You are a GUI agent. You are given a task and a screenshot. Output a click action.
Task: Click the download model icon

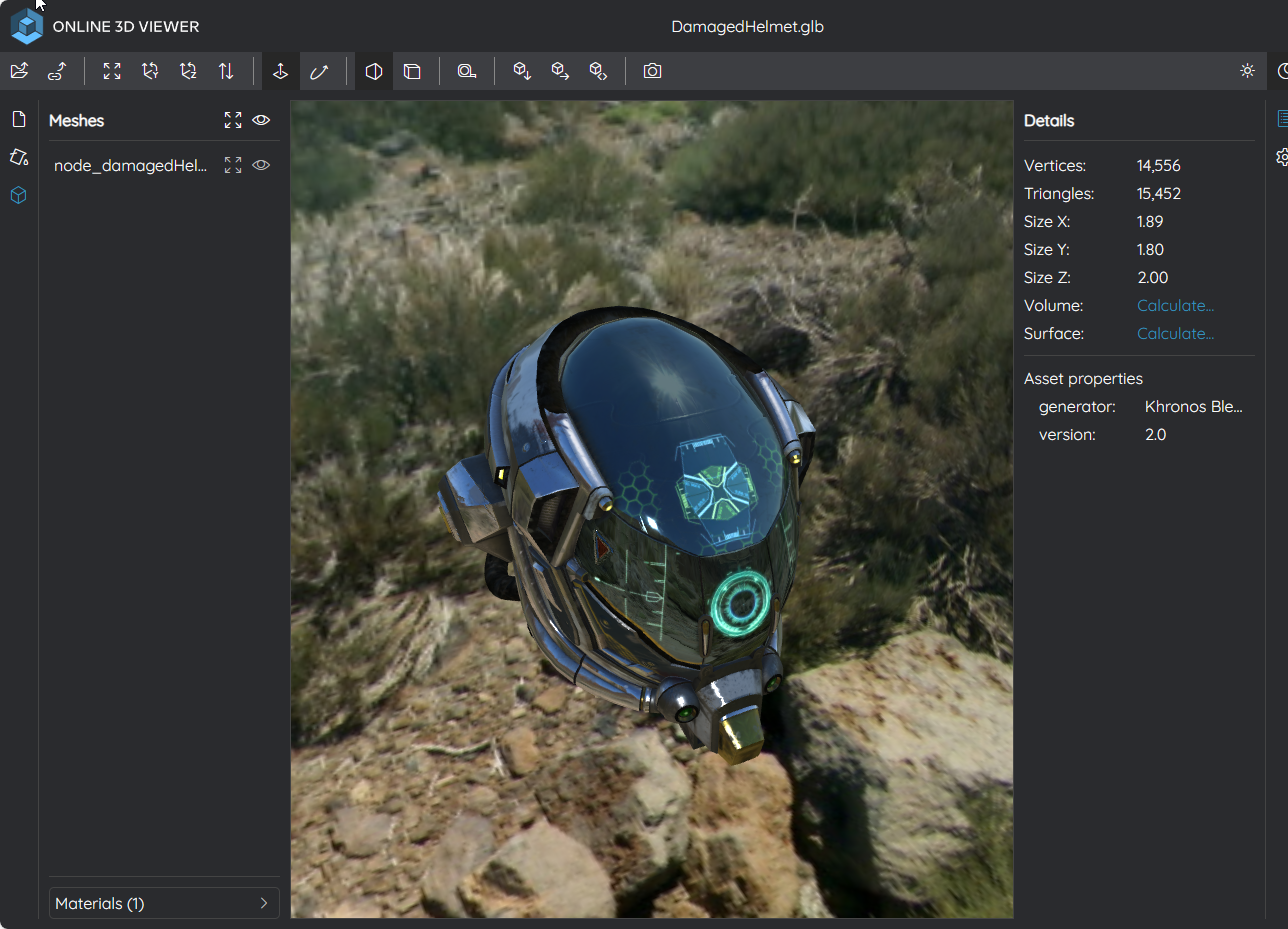(x=522, y=71)
